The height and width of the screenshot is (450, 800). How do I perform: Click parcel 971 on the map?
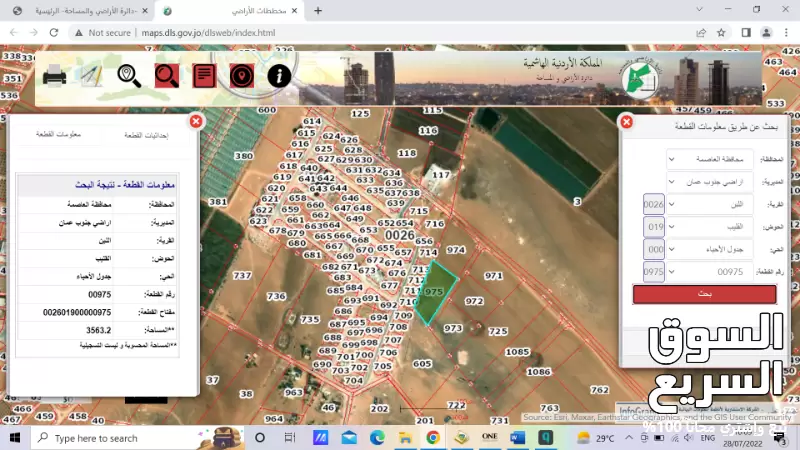pyautogui.click(x=493, y=276)
